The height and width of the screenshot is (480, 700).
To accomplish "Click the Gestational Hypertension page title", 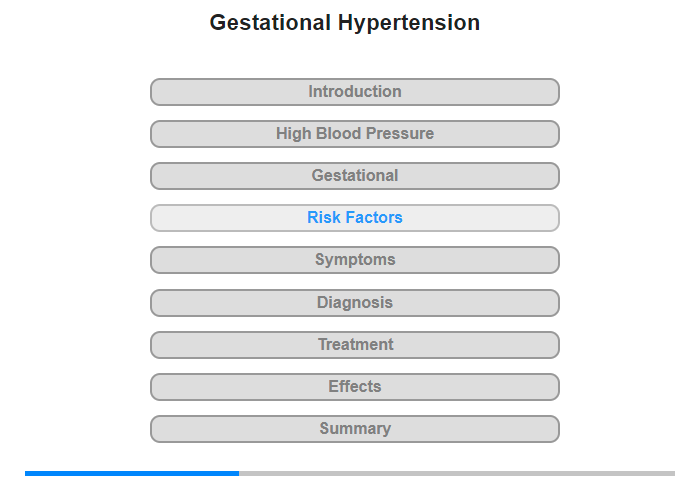I will tap(345, 23).
